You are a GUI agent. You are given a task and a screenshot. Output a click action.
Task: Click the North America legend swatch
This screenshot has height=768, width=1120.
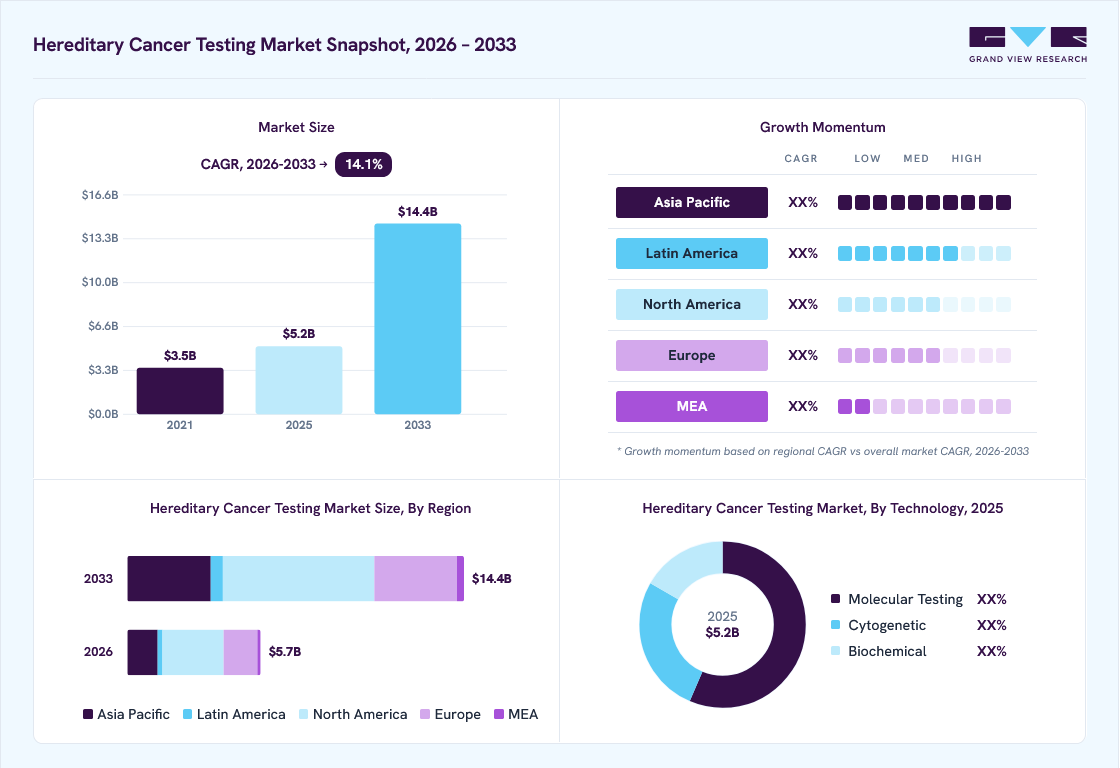click(x=304, y=714)
